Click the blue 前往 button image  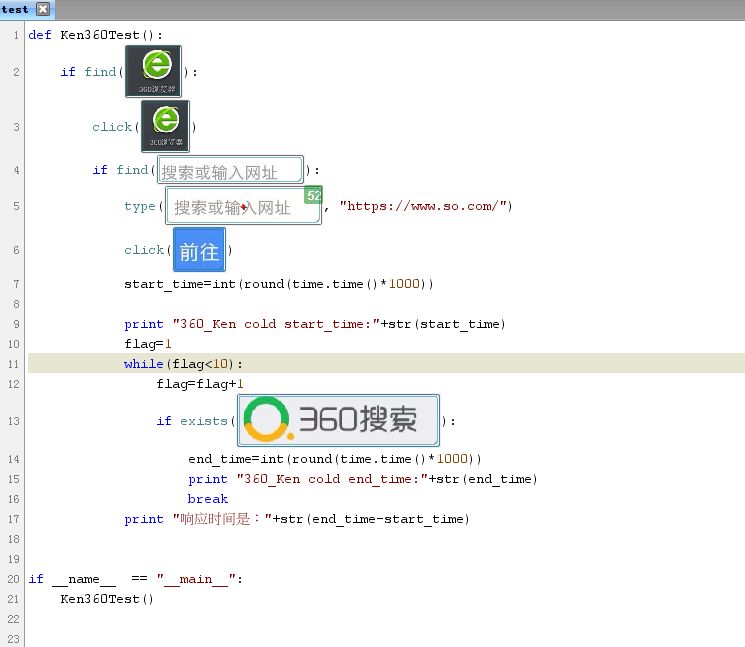coord(199,250)
